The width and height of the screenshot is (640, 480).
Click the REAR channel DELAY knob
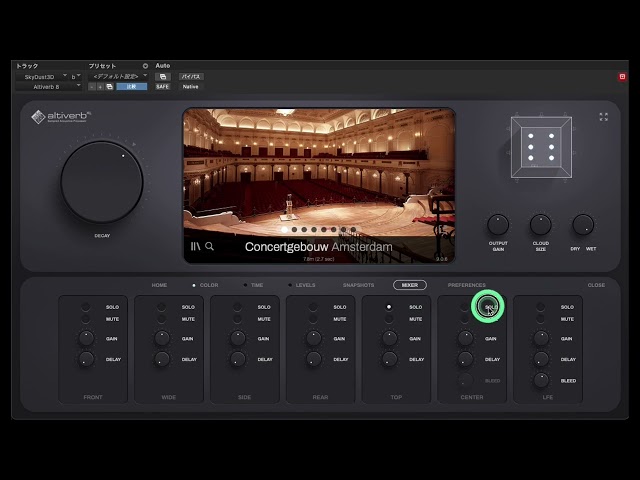pyautogui.click(x=313, y=359)
